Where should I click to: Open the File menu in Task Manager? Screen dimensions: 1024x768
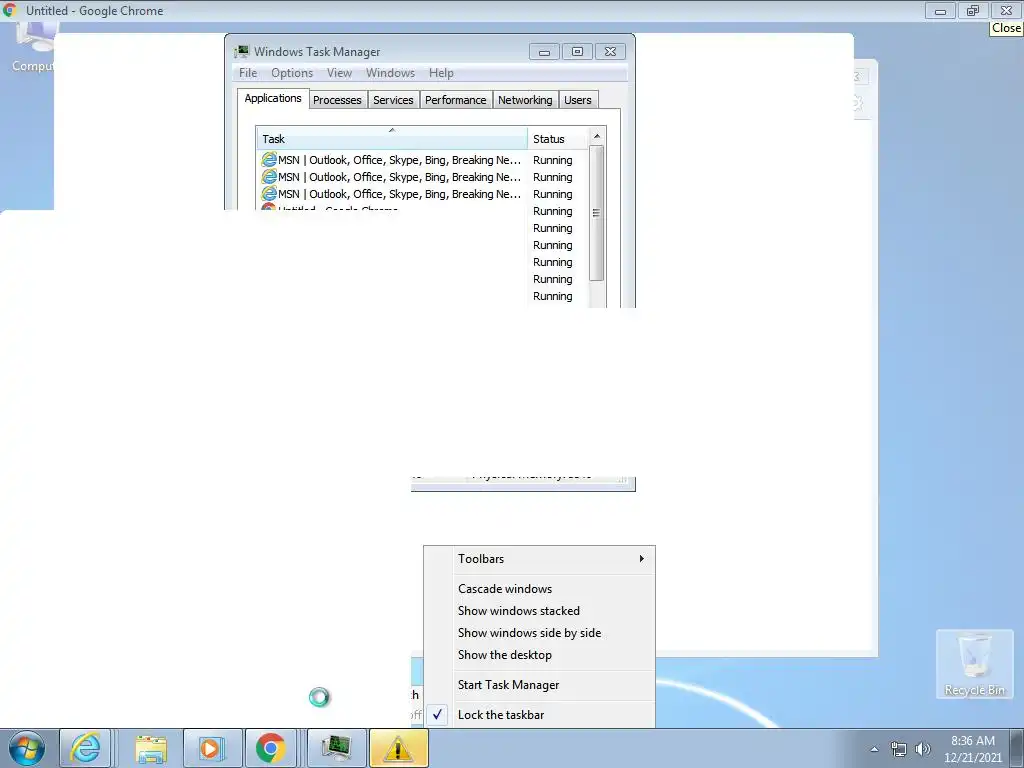tap(248, 73)
